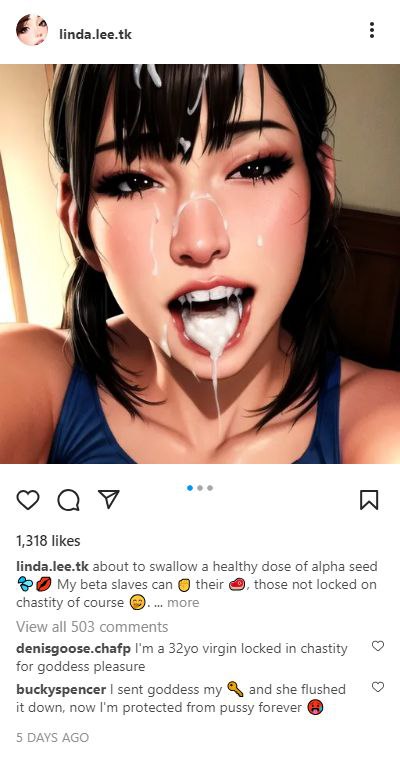Like the denisgoose.chafp comment heart
The image size is (400, 762).
(x=378, y=646)
